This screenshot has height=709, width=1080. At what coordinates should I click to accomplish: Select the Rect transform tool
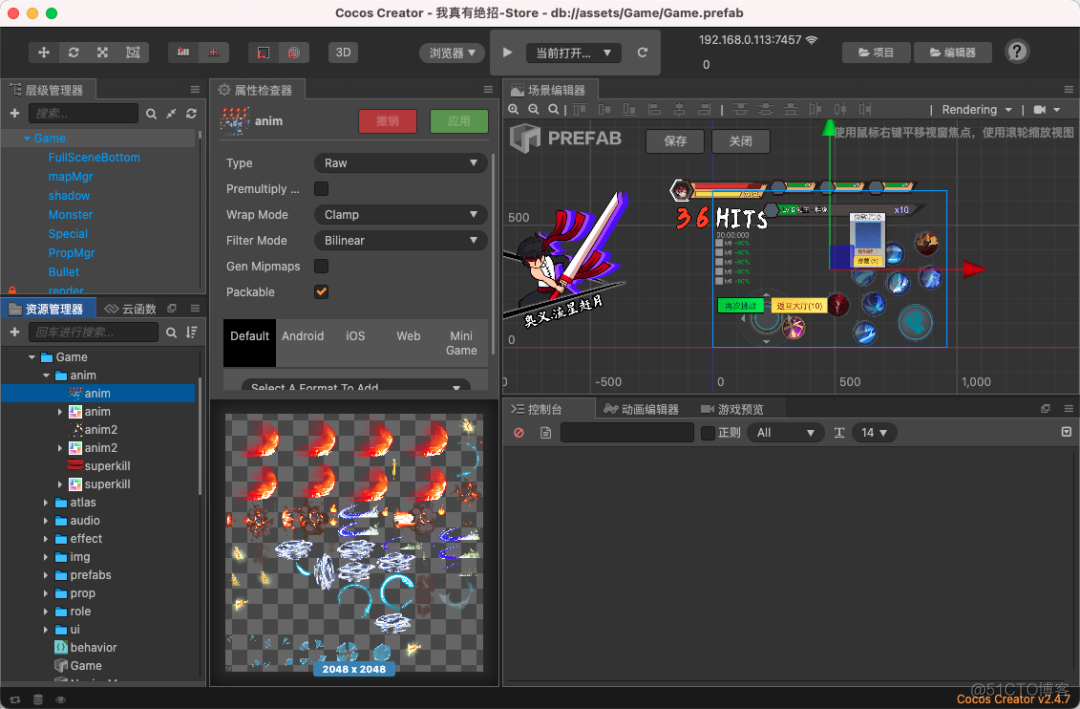coord(133,52)
